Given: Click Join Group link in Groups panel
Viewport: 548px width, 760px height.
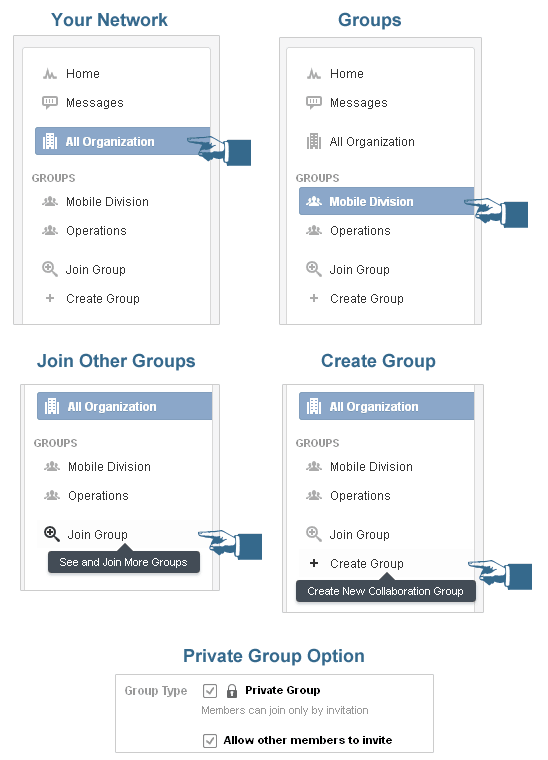Looking at the screenshot, I should [x=359, y=269].
